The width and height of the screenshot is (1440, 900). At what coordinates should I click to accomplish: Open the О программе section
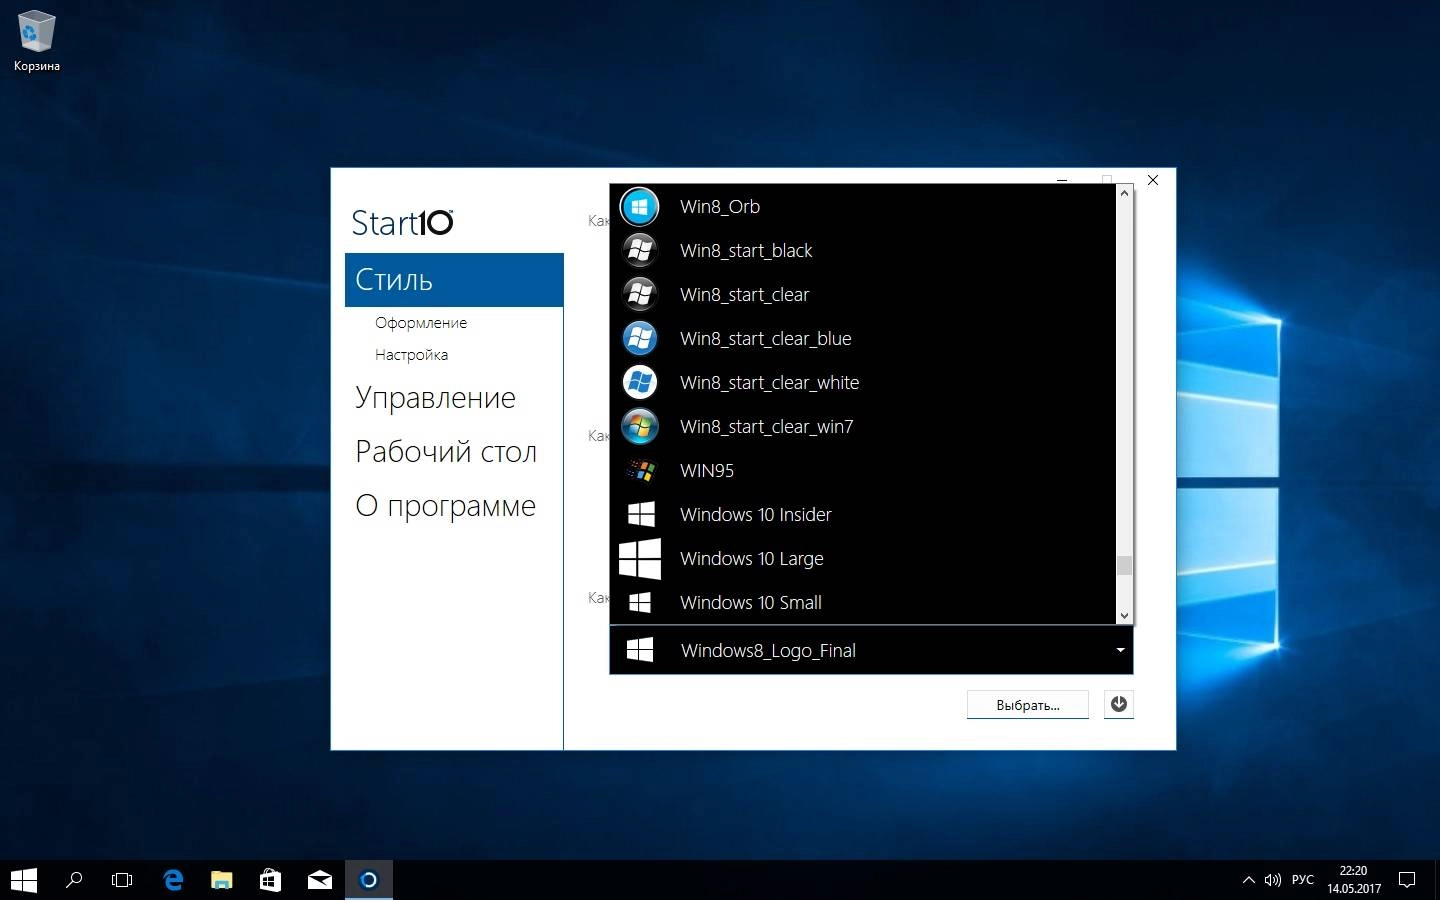click(445, 506)
